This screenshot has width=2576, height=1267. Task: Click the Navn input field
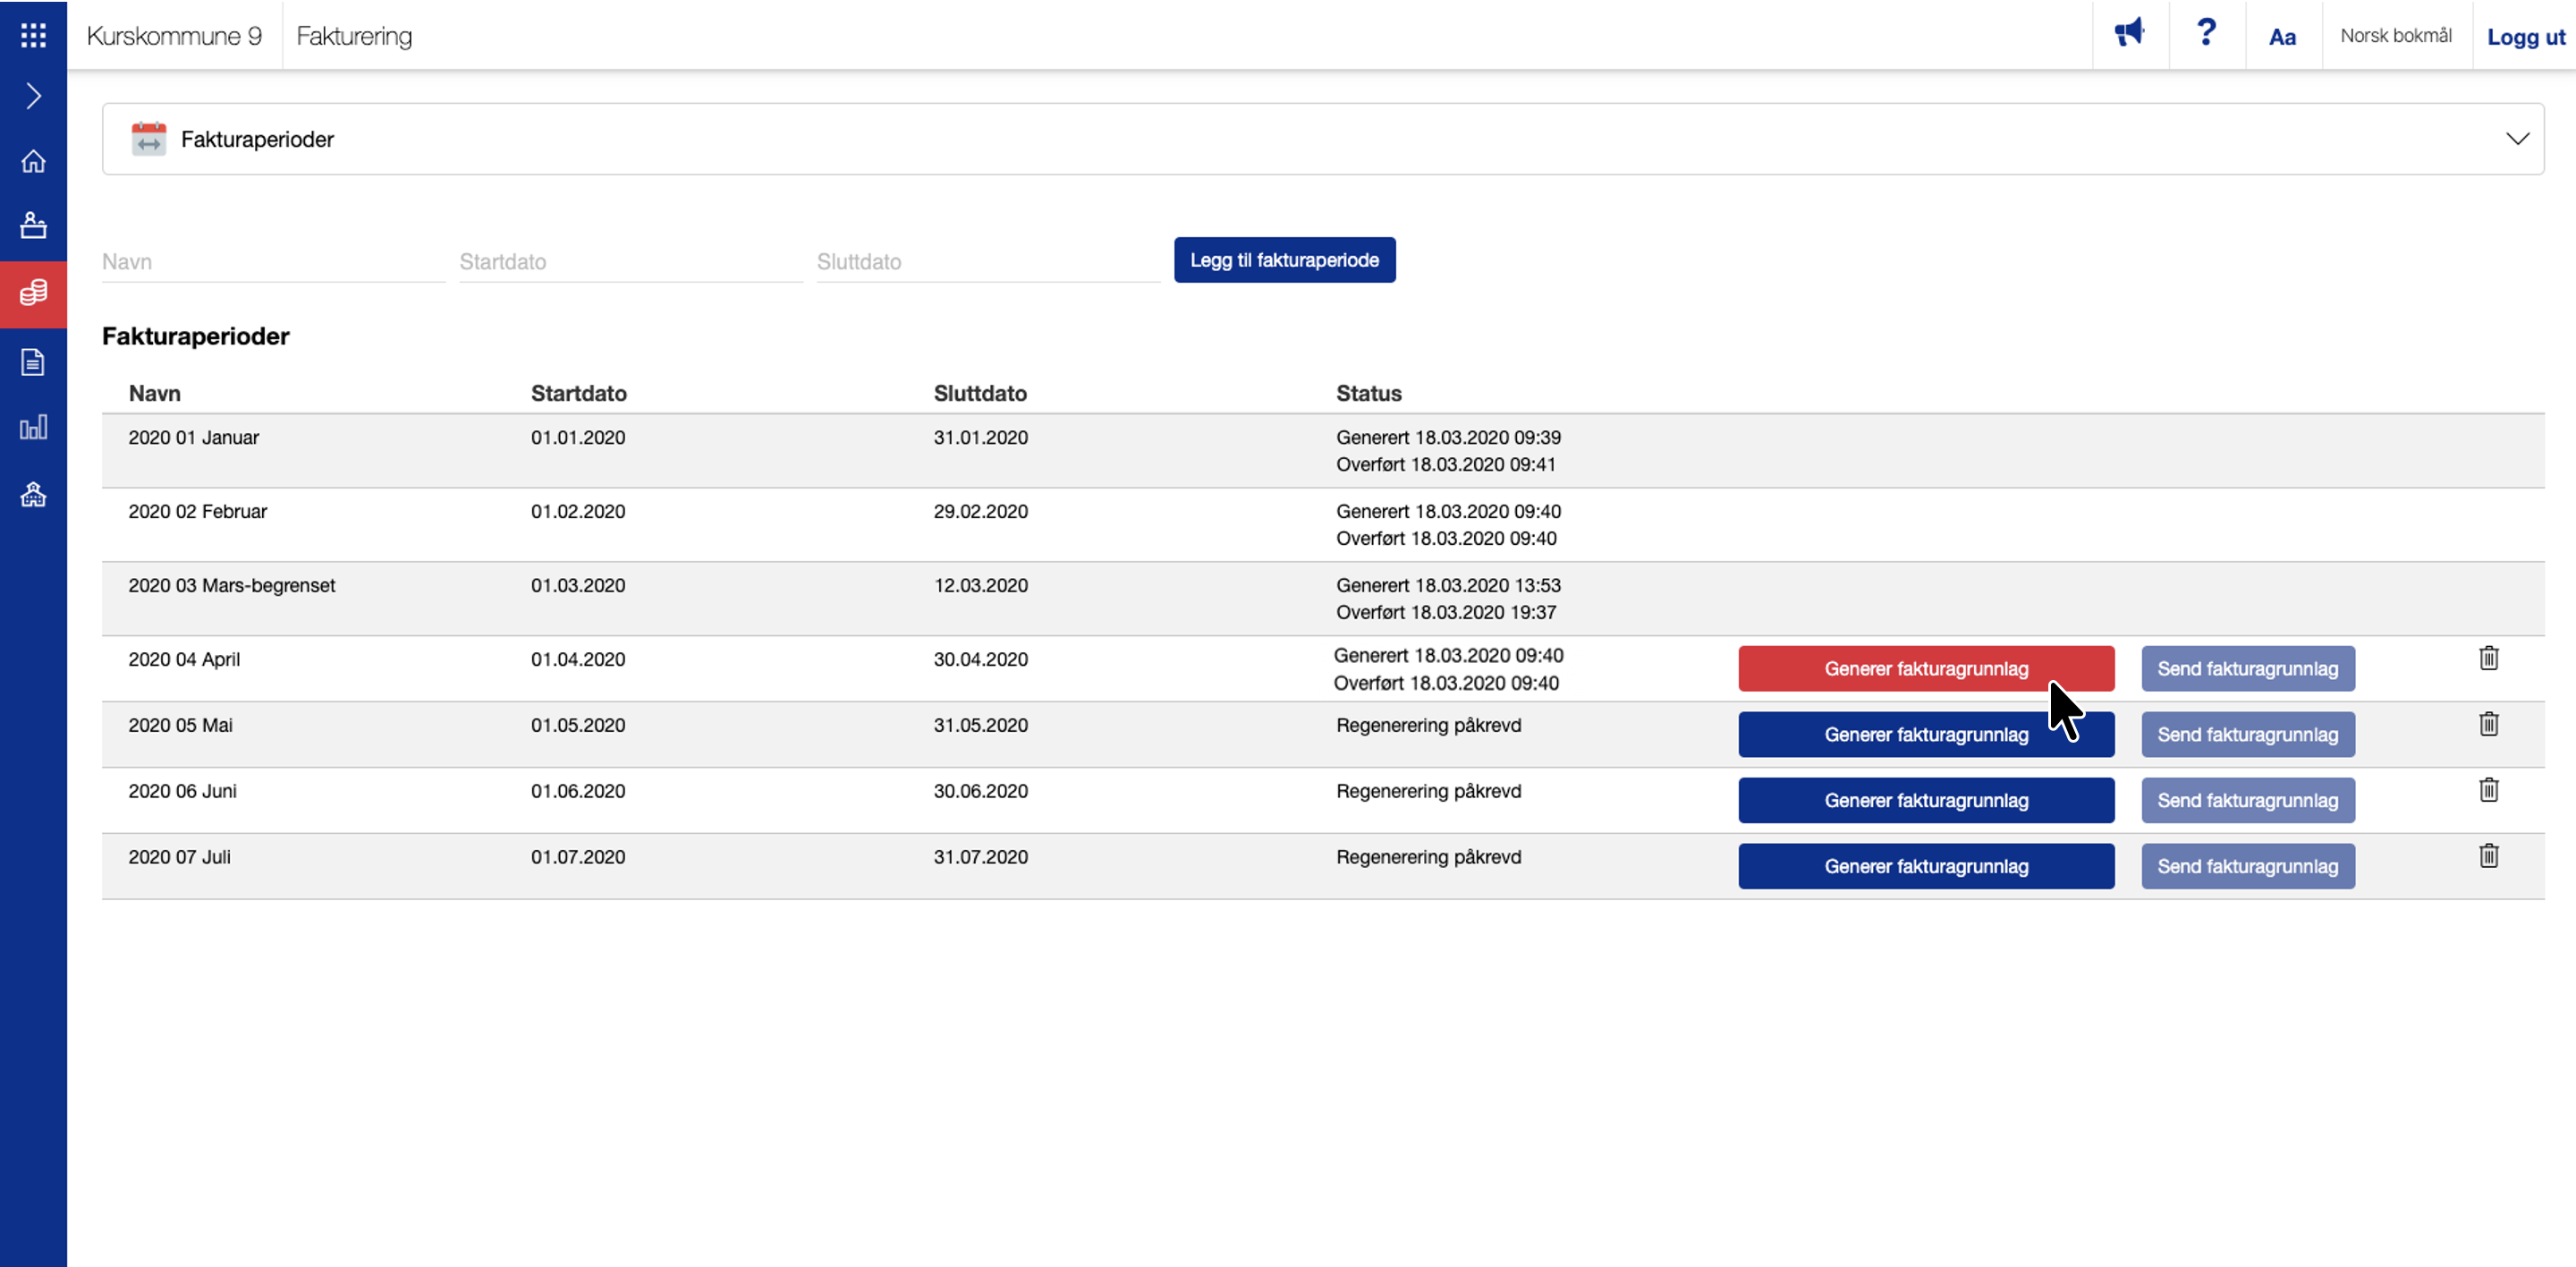click(273, 262)
